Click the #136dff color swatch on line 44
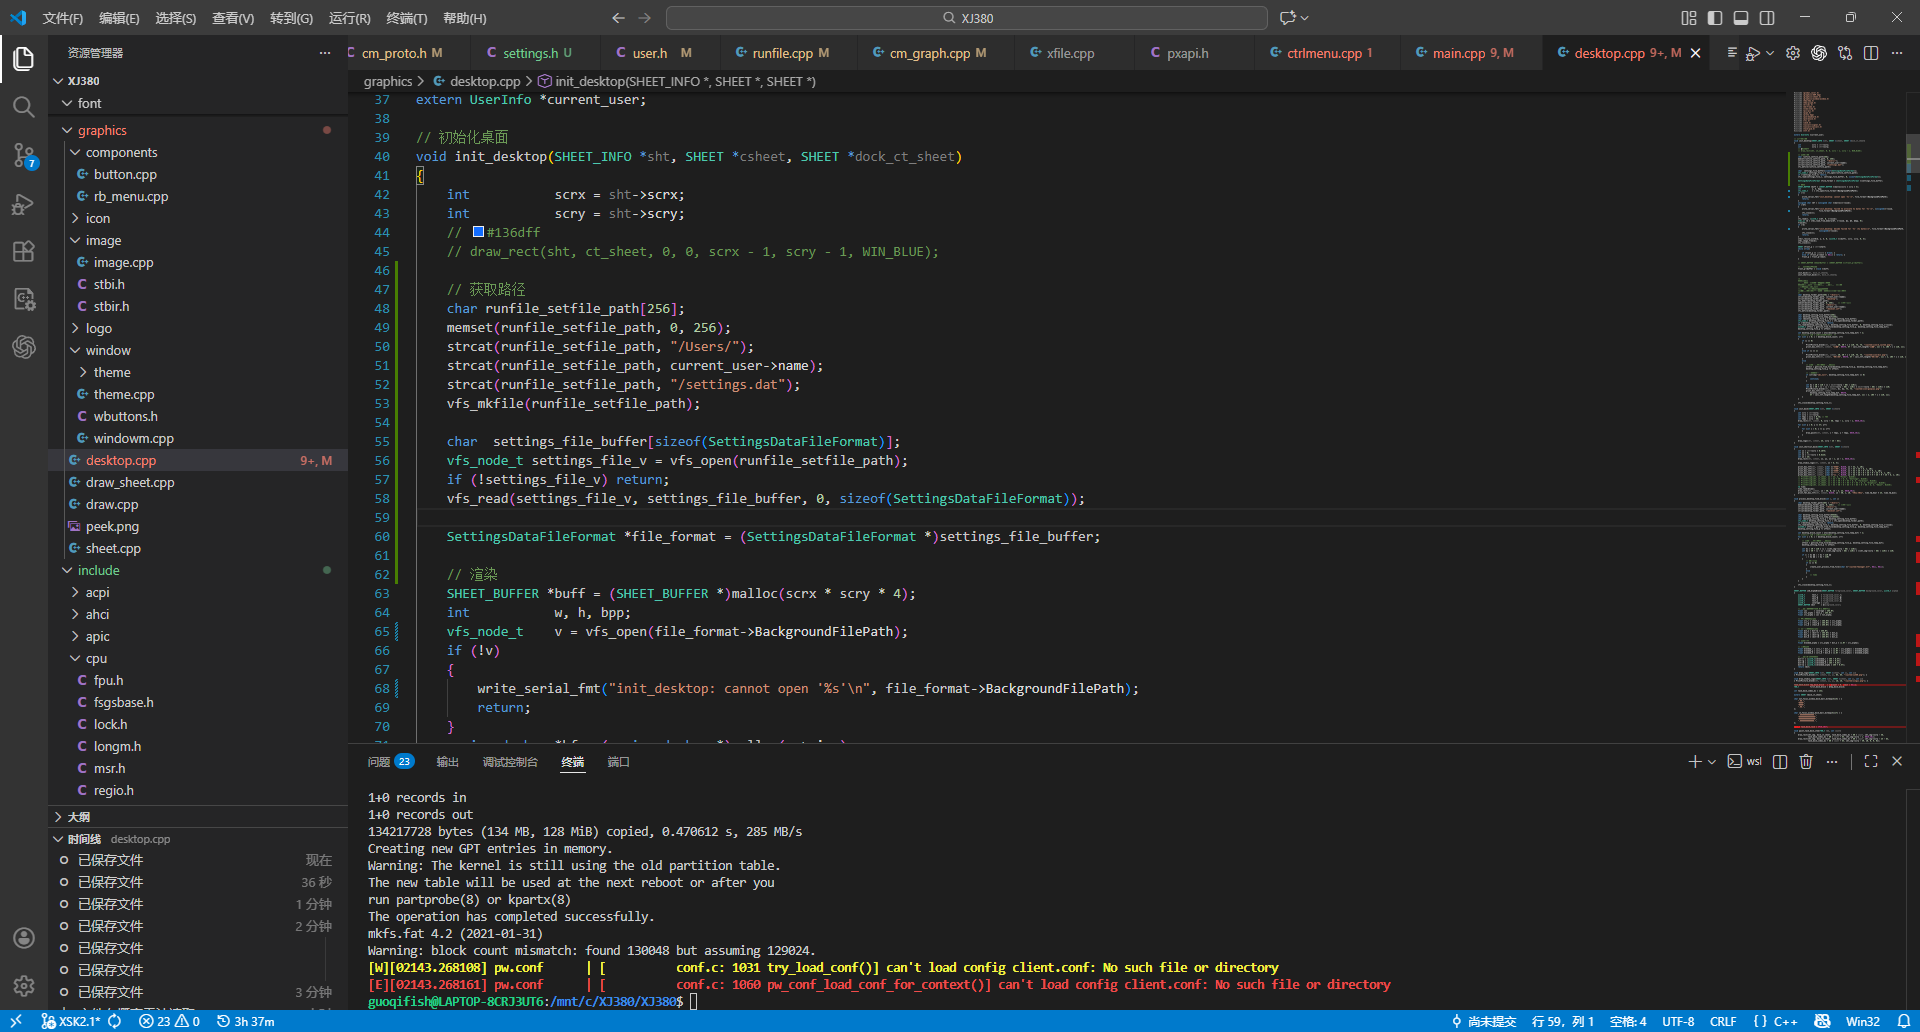 point(478,232)
